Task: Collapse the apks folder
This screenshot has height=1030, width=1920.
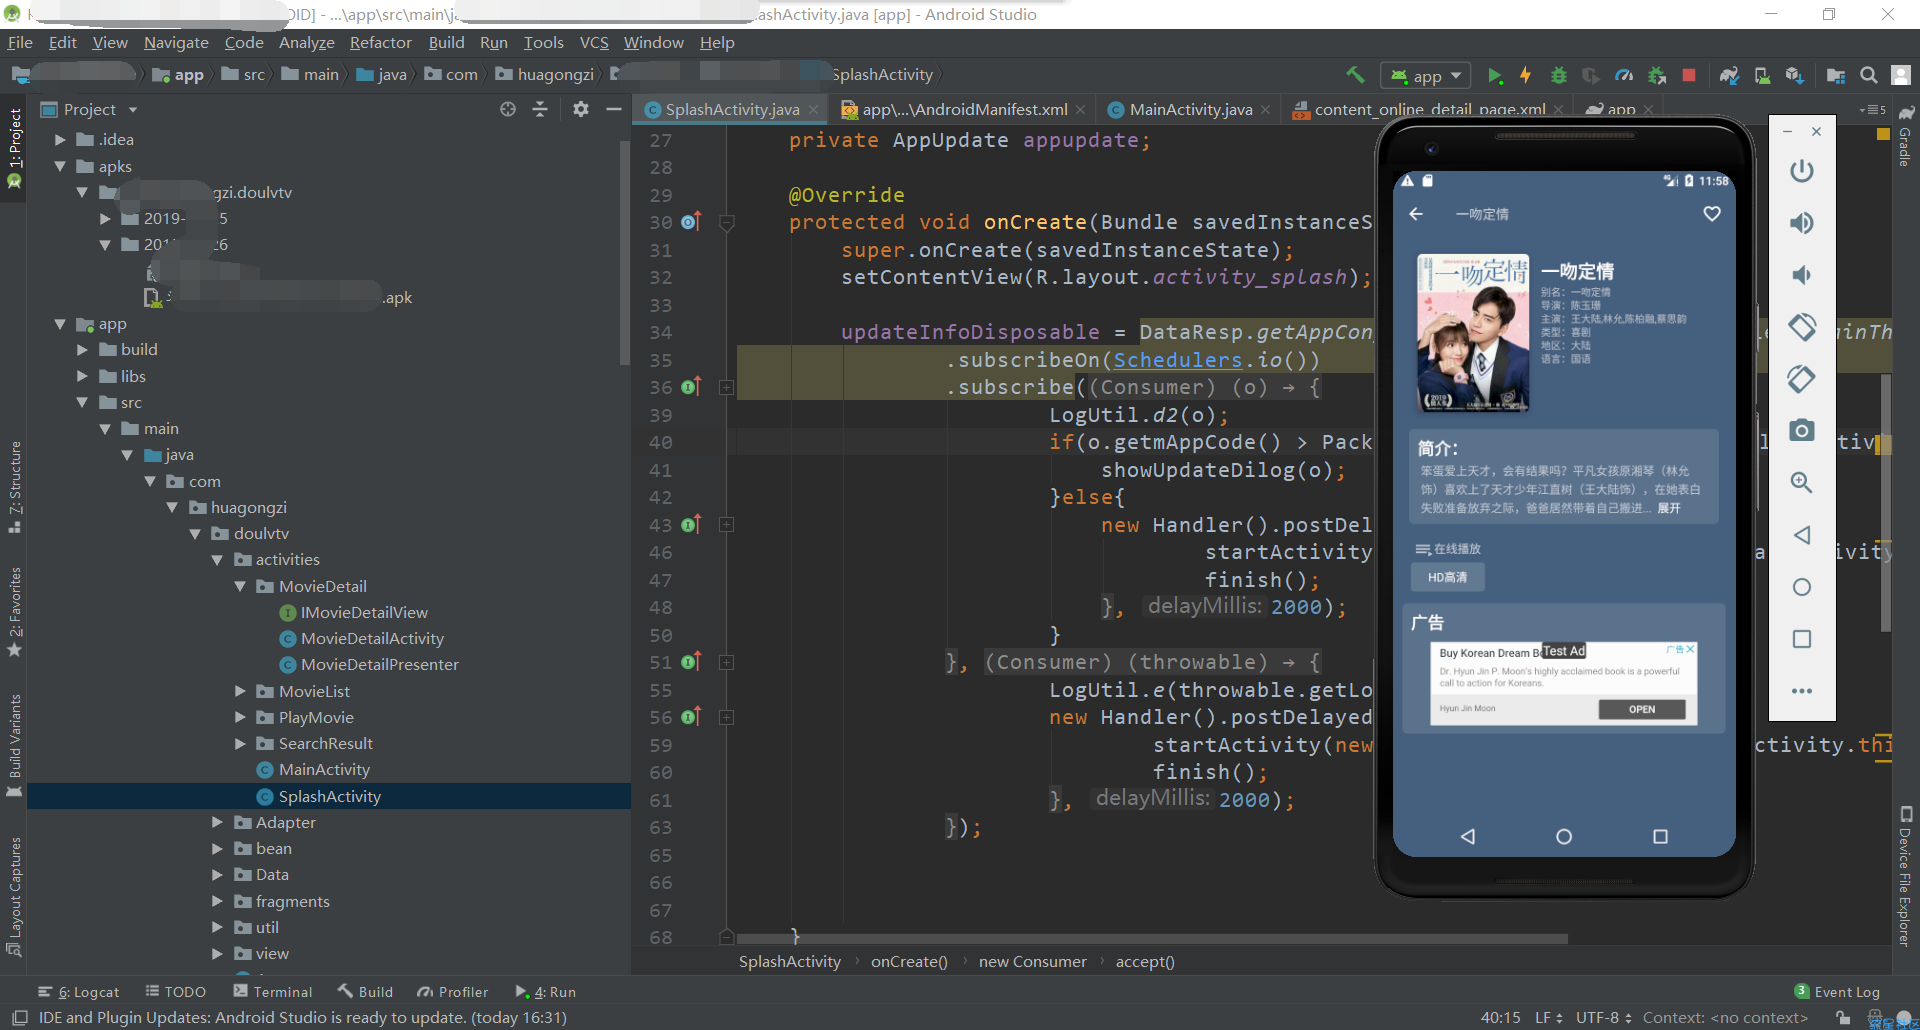Action: pos(60,166)
